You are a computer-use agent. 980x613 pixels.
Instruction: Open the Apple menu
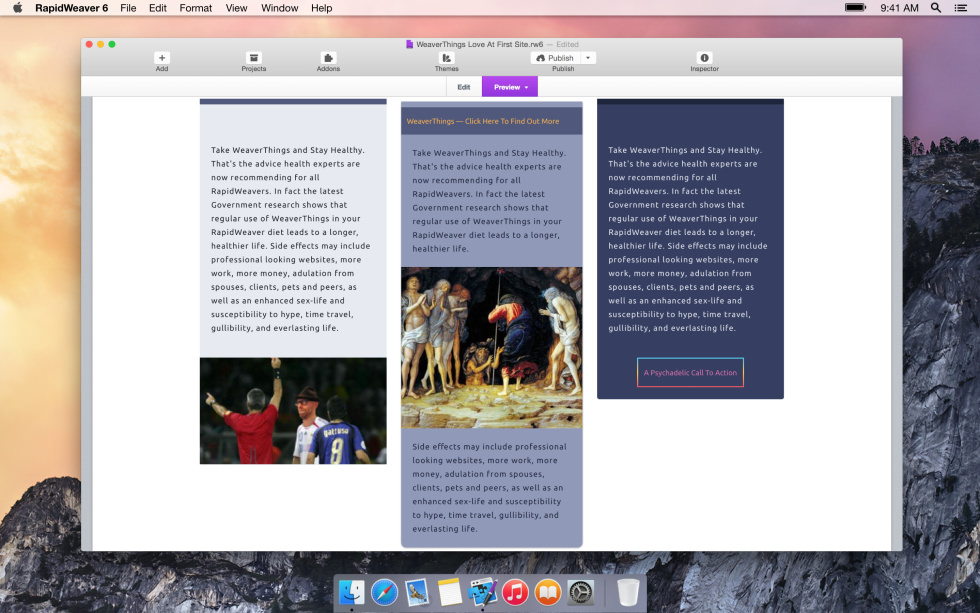coord(18,8)
